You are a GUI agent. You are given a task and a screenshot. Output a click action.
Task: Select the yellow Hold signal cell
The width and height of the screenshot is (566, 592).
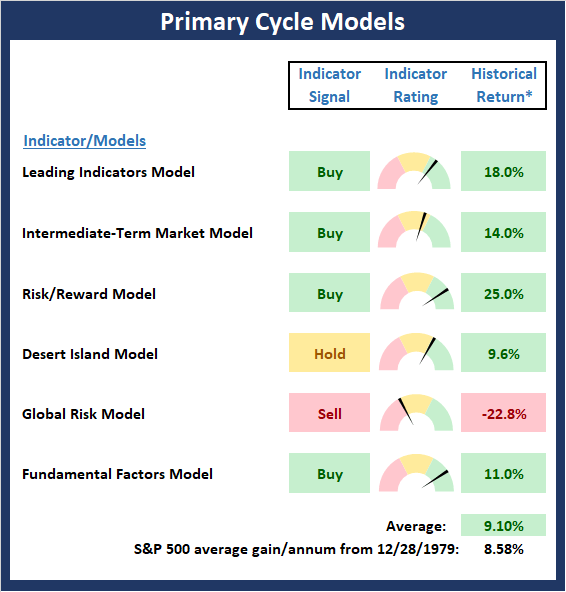tap(329, 353)
